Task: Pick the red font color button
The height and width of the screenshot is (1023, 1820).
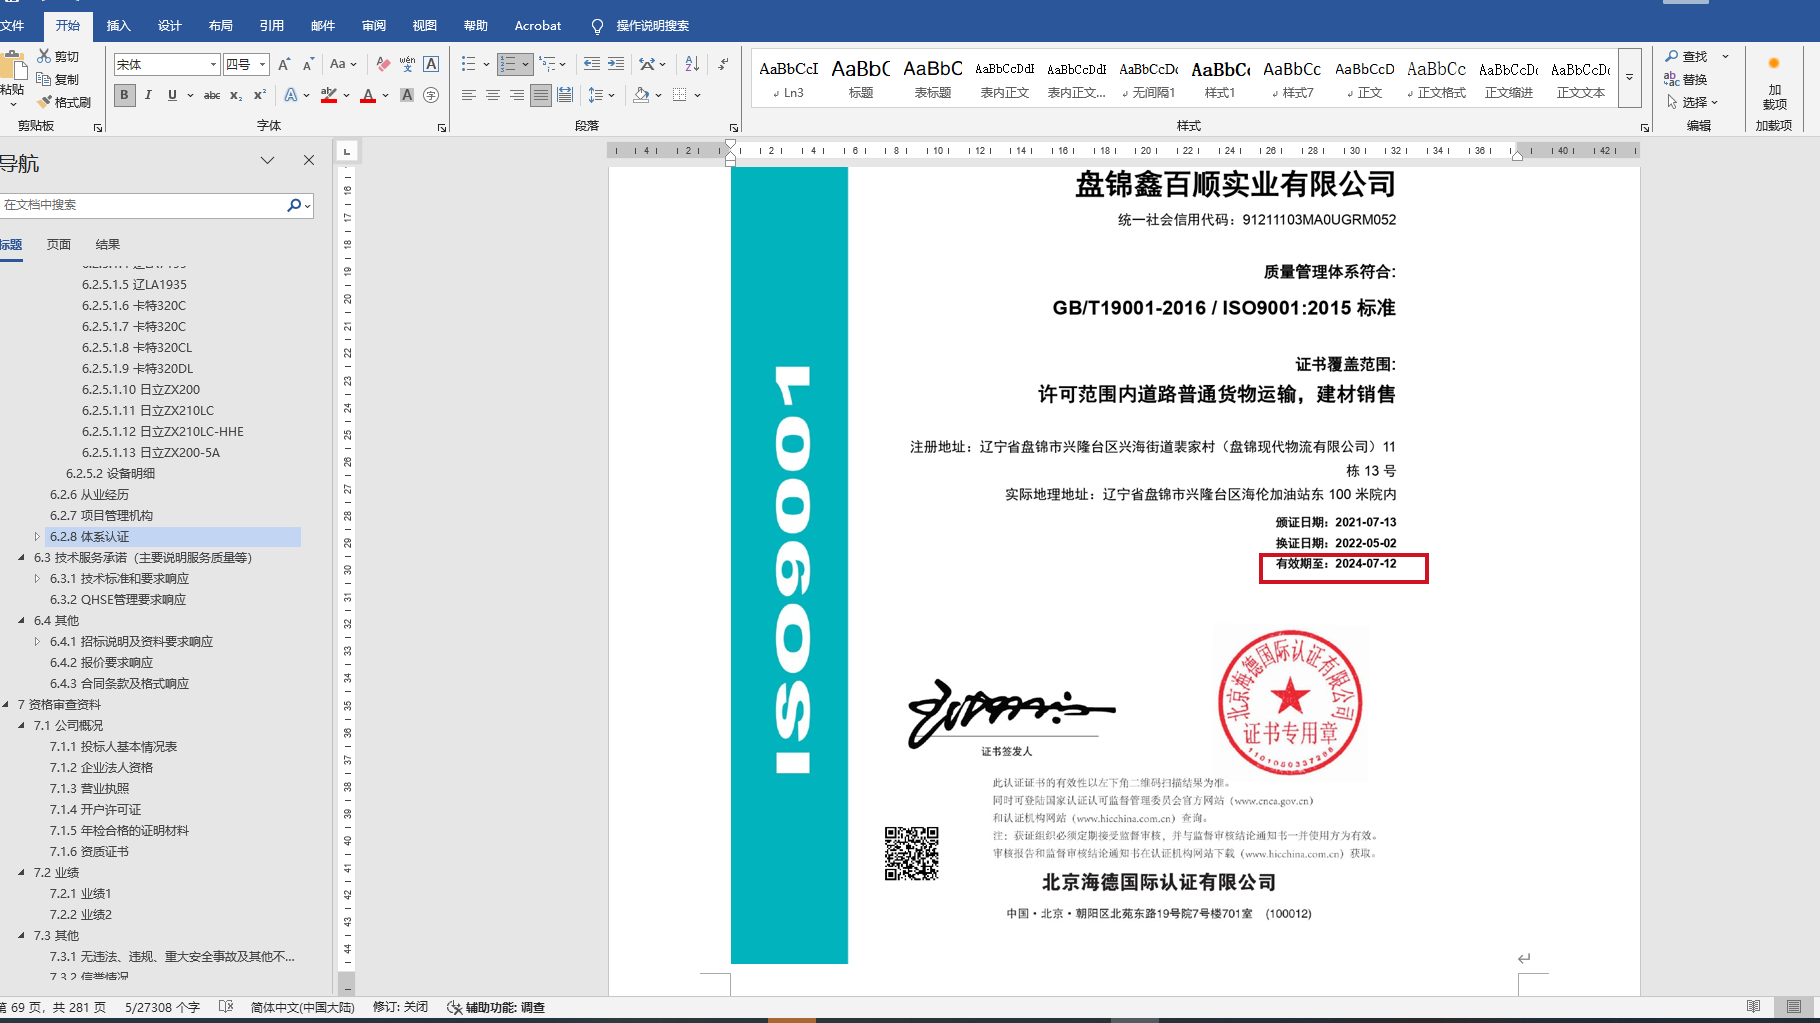Action: 368,96
